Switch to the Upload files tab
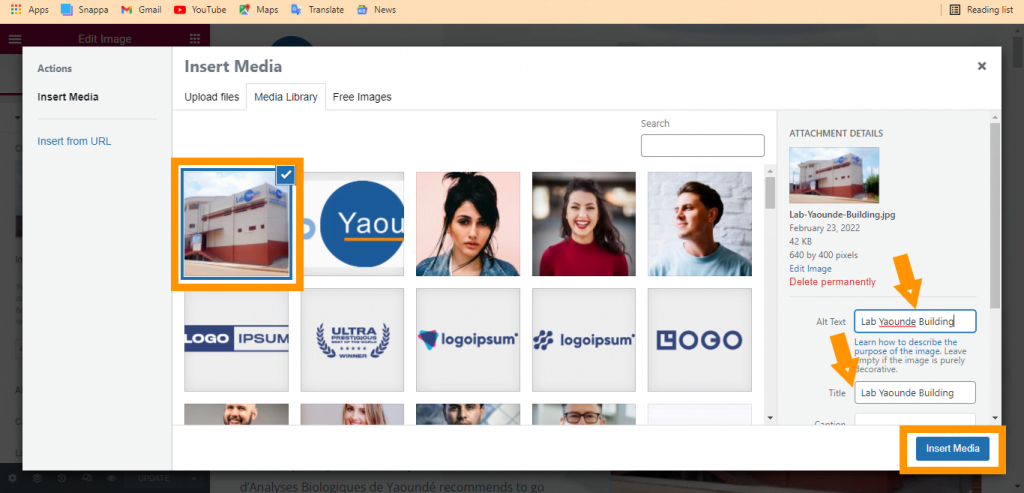The height and width of the screenshot is (493, 1024). click(x=212, y=97)
